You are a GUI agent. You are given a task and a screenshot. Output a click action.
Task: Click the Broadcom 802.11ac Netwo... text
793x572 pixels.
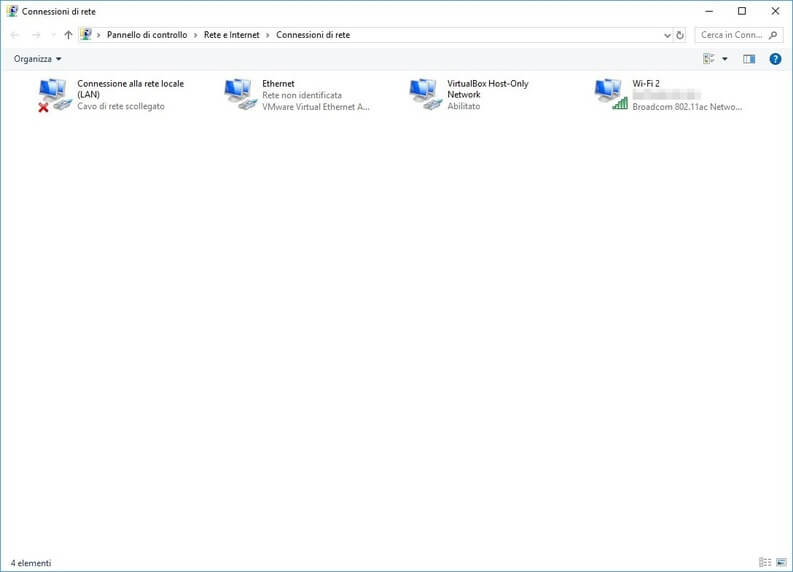pos(687,107)
